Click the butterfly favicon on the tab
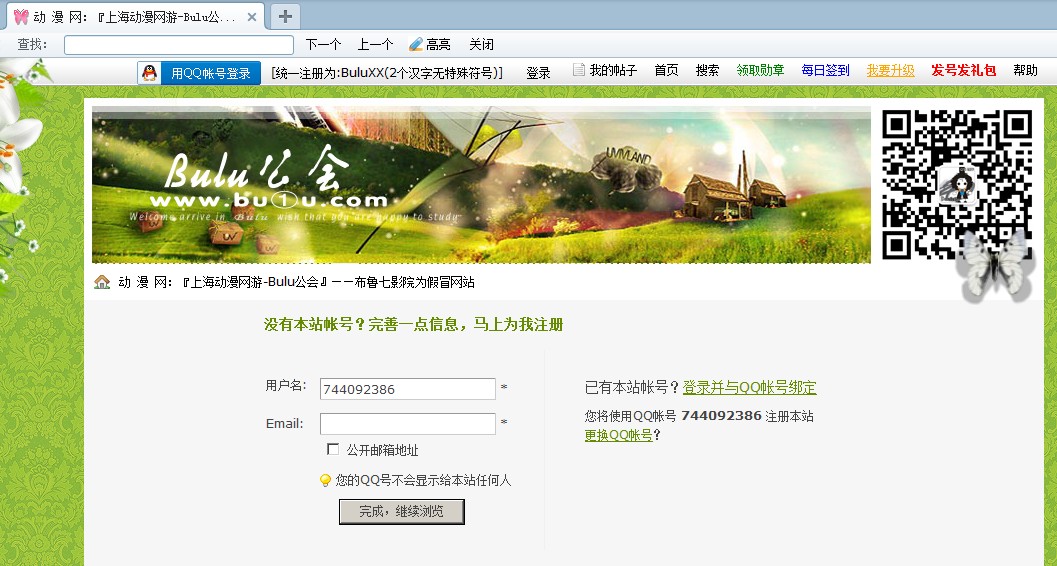The image size is (1057, 566). (x=21, y=17)
